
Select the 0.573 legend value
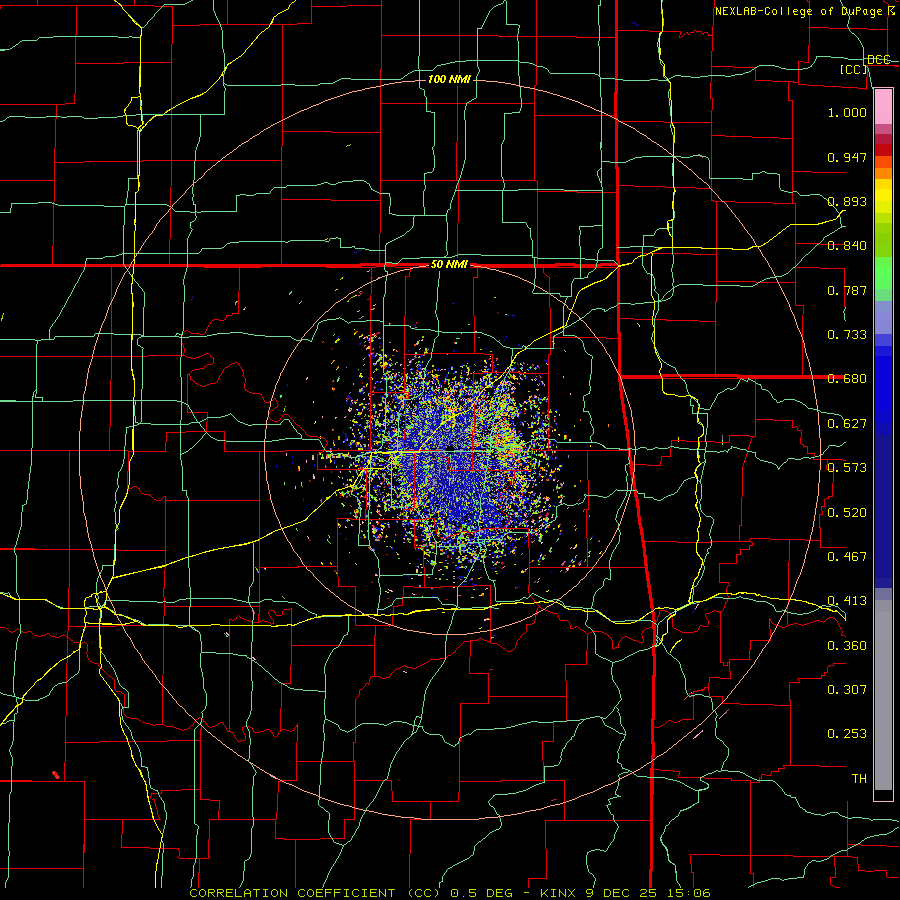tap(847, 468)
